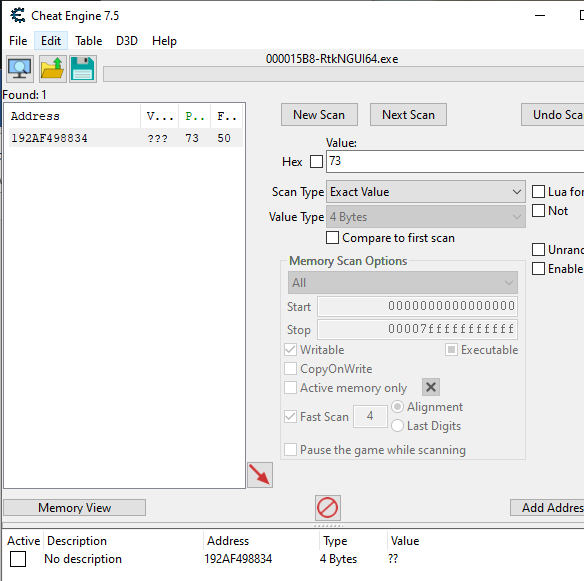
Task: Open the Edit menu
Action: tap(51, 41)
